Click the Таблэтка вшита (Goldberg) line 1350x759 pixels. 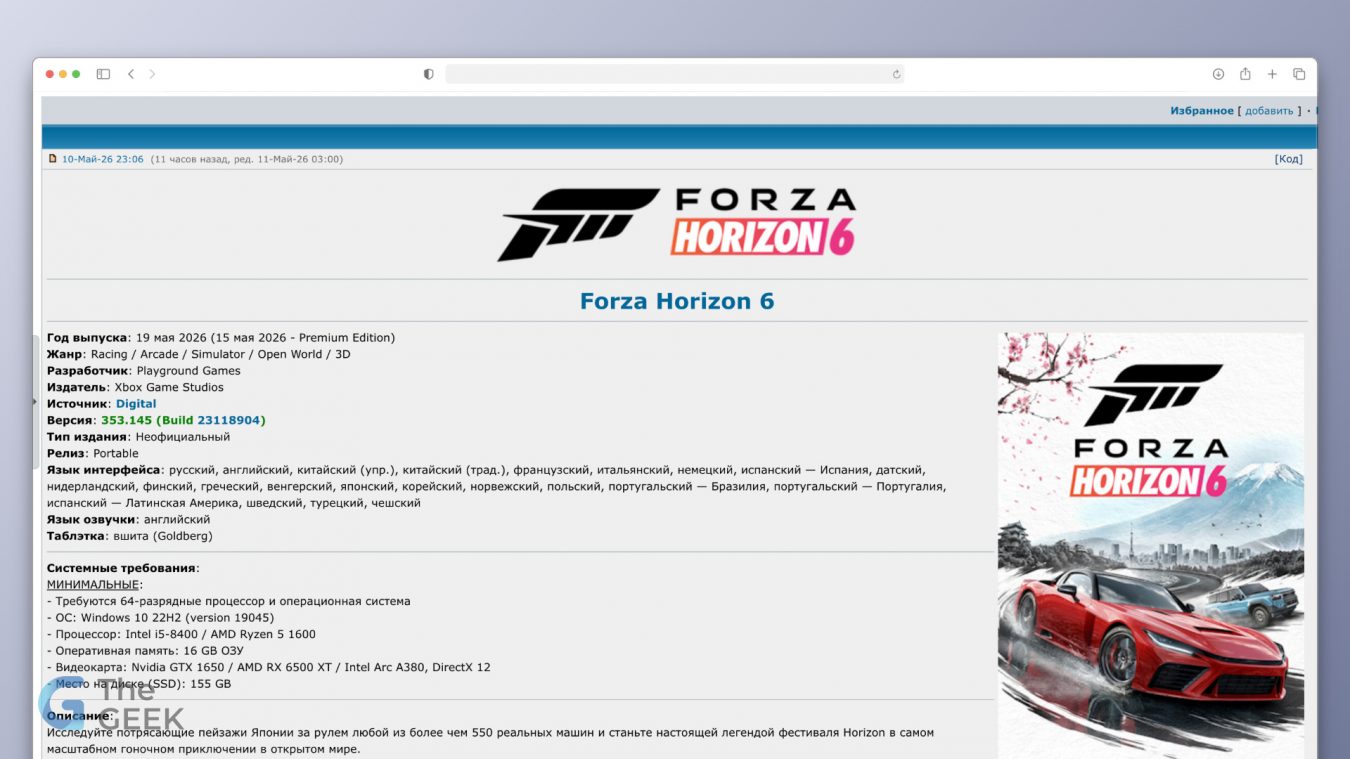coord(130,536)
